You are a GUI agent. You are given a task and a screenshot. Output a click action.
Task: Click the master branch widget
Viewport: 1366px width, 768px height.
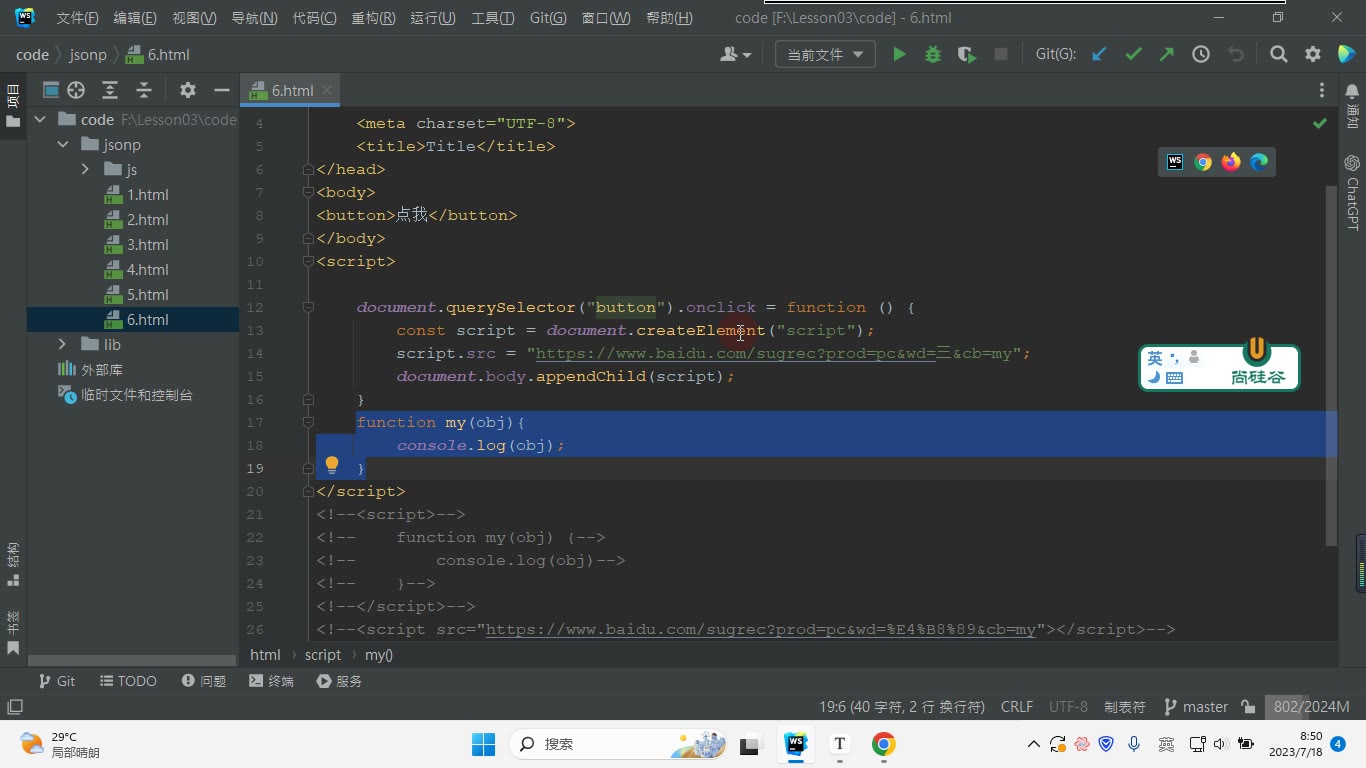[1196, 706]
